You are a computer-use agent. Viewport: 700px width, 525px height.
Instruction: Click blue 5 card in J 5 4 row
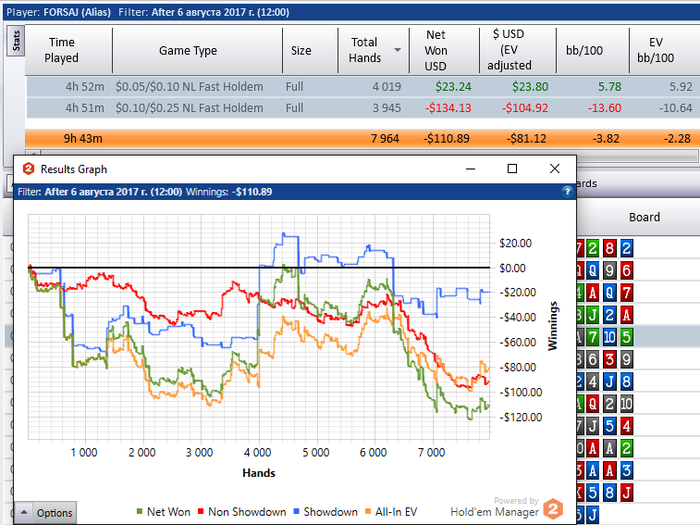[609, 426]
